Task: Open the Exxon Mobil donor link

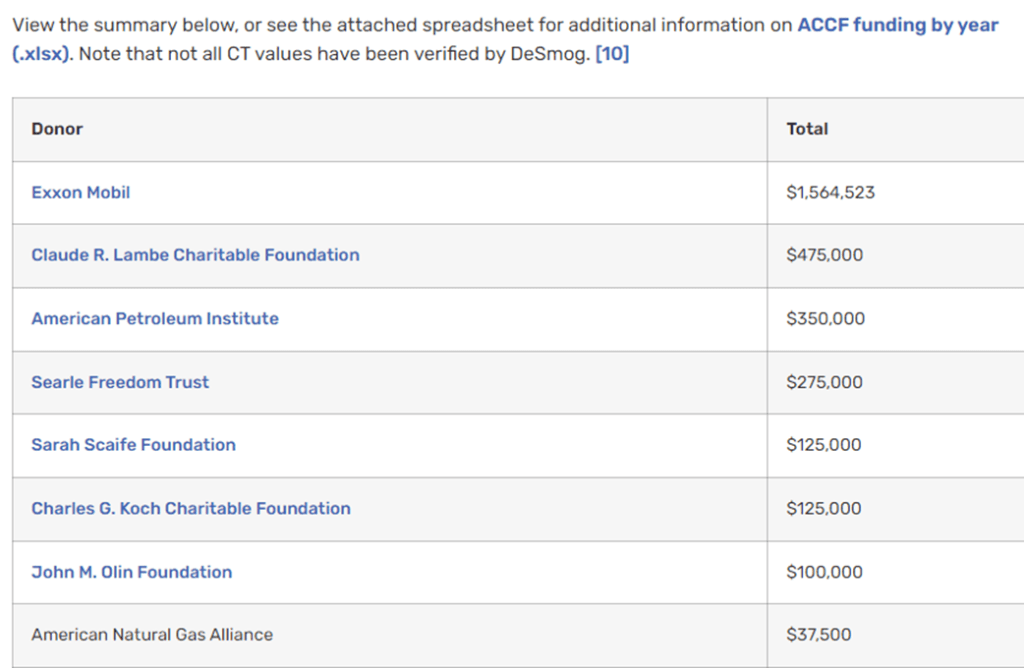Action: [81, 192]
